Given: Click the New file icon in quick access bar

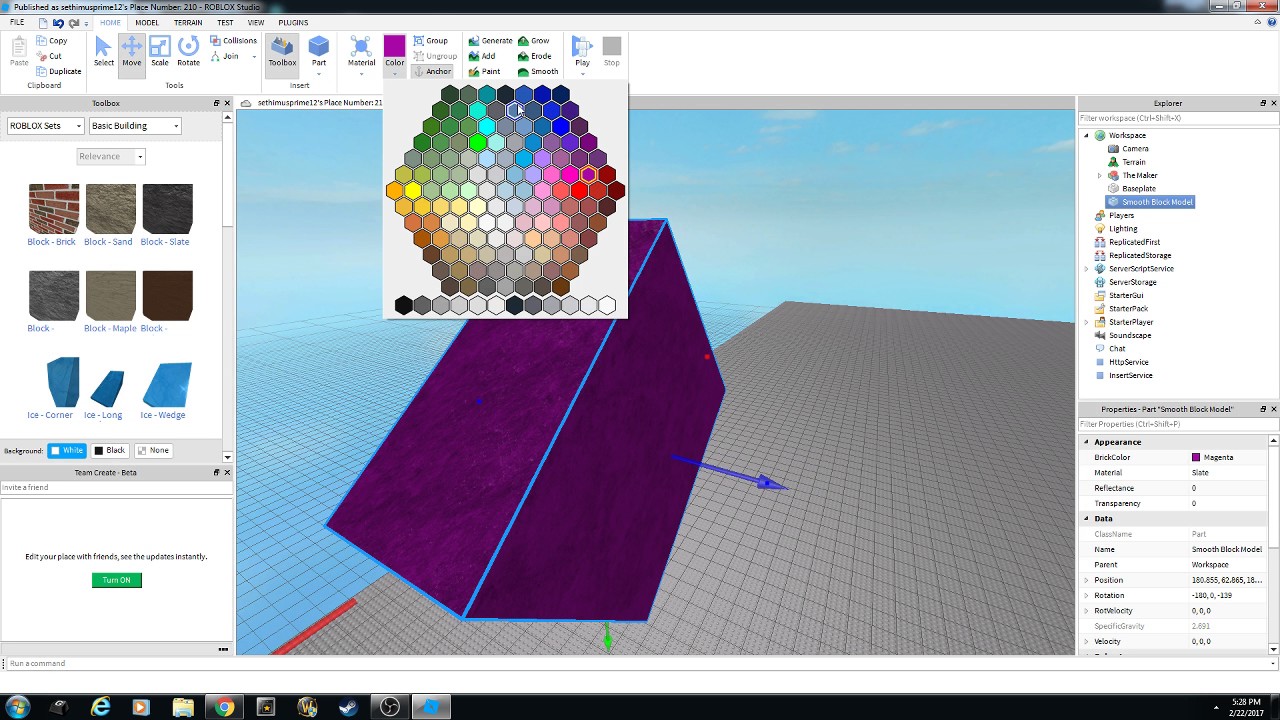Looking at the screenshot, I should (x=42, y=22).
